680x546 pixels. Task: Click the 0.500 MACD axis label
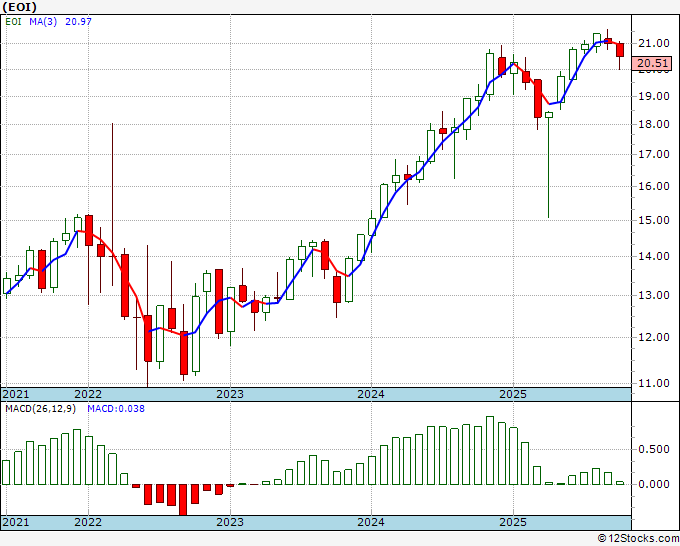point(654,449)
